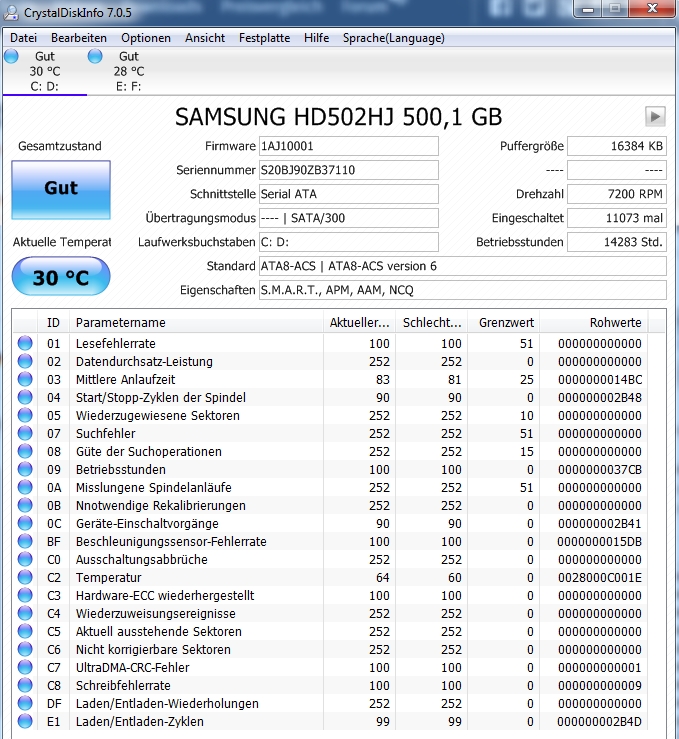Click status icon of Nicht korrigierbare Sektoren row
Viewport: 679px width, 739px height.
pos(25,649)
